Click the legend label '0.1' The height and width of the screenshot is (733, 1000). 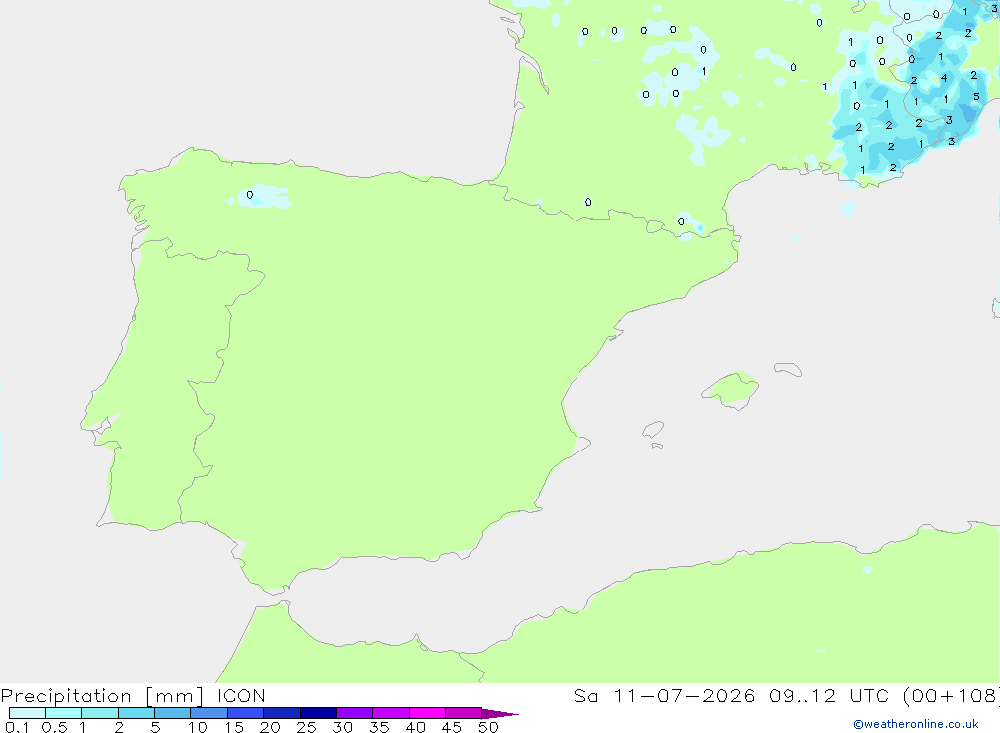pos(17,727)
